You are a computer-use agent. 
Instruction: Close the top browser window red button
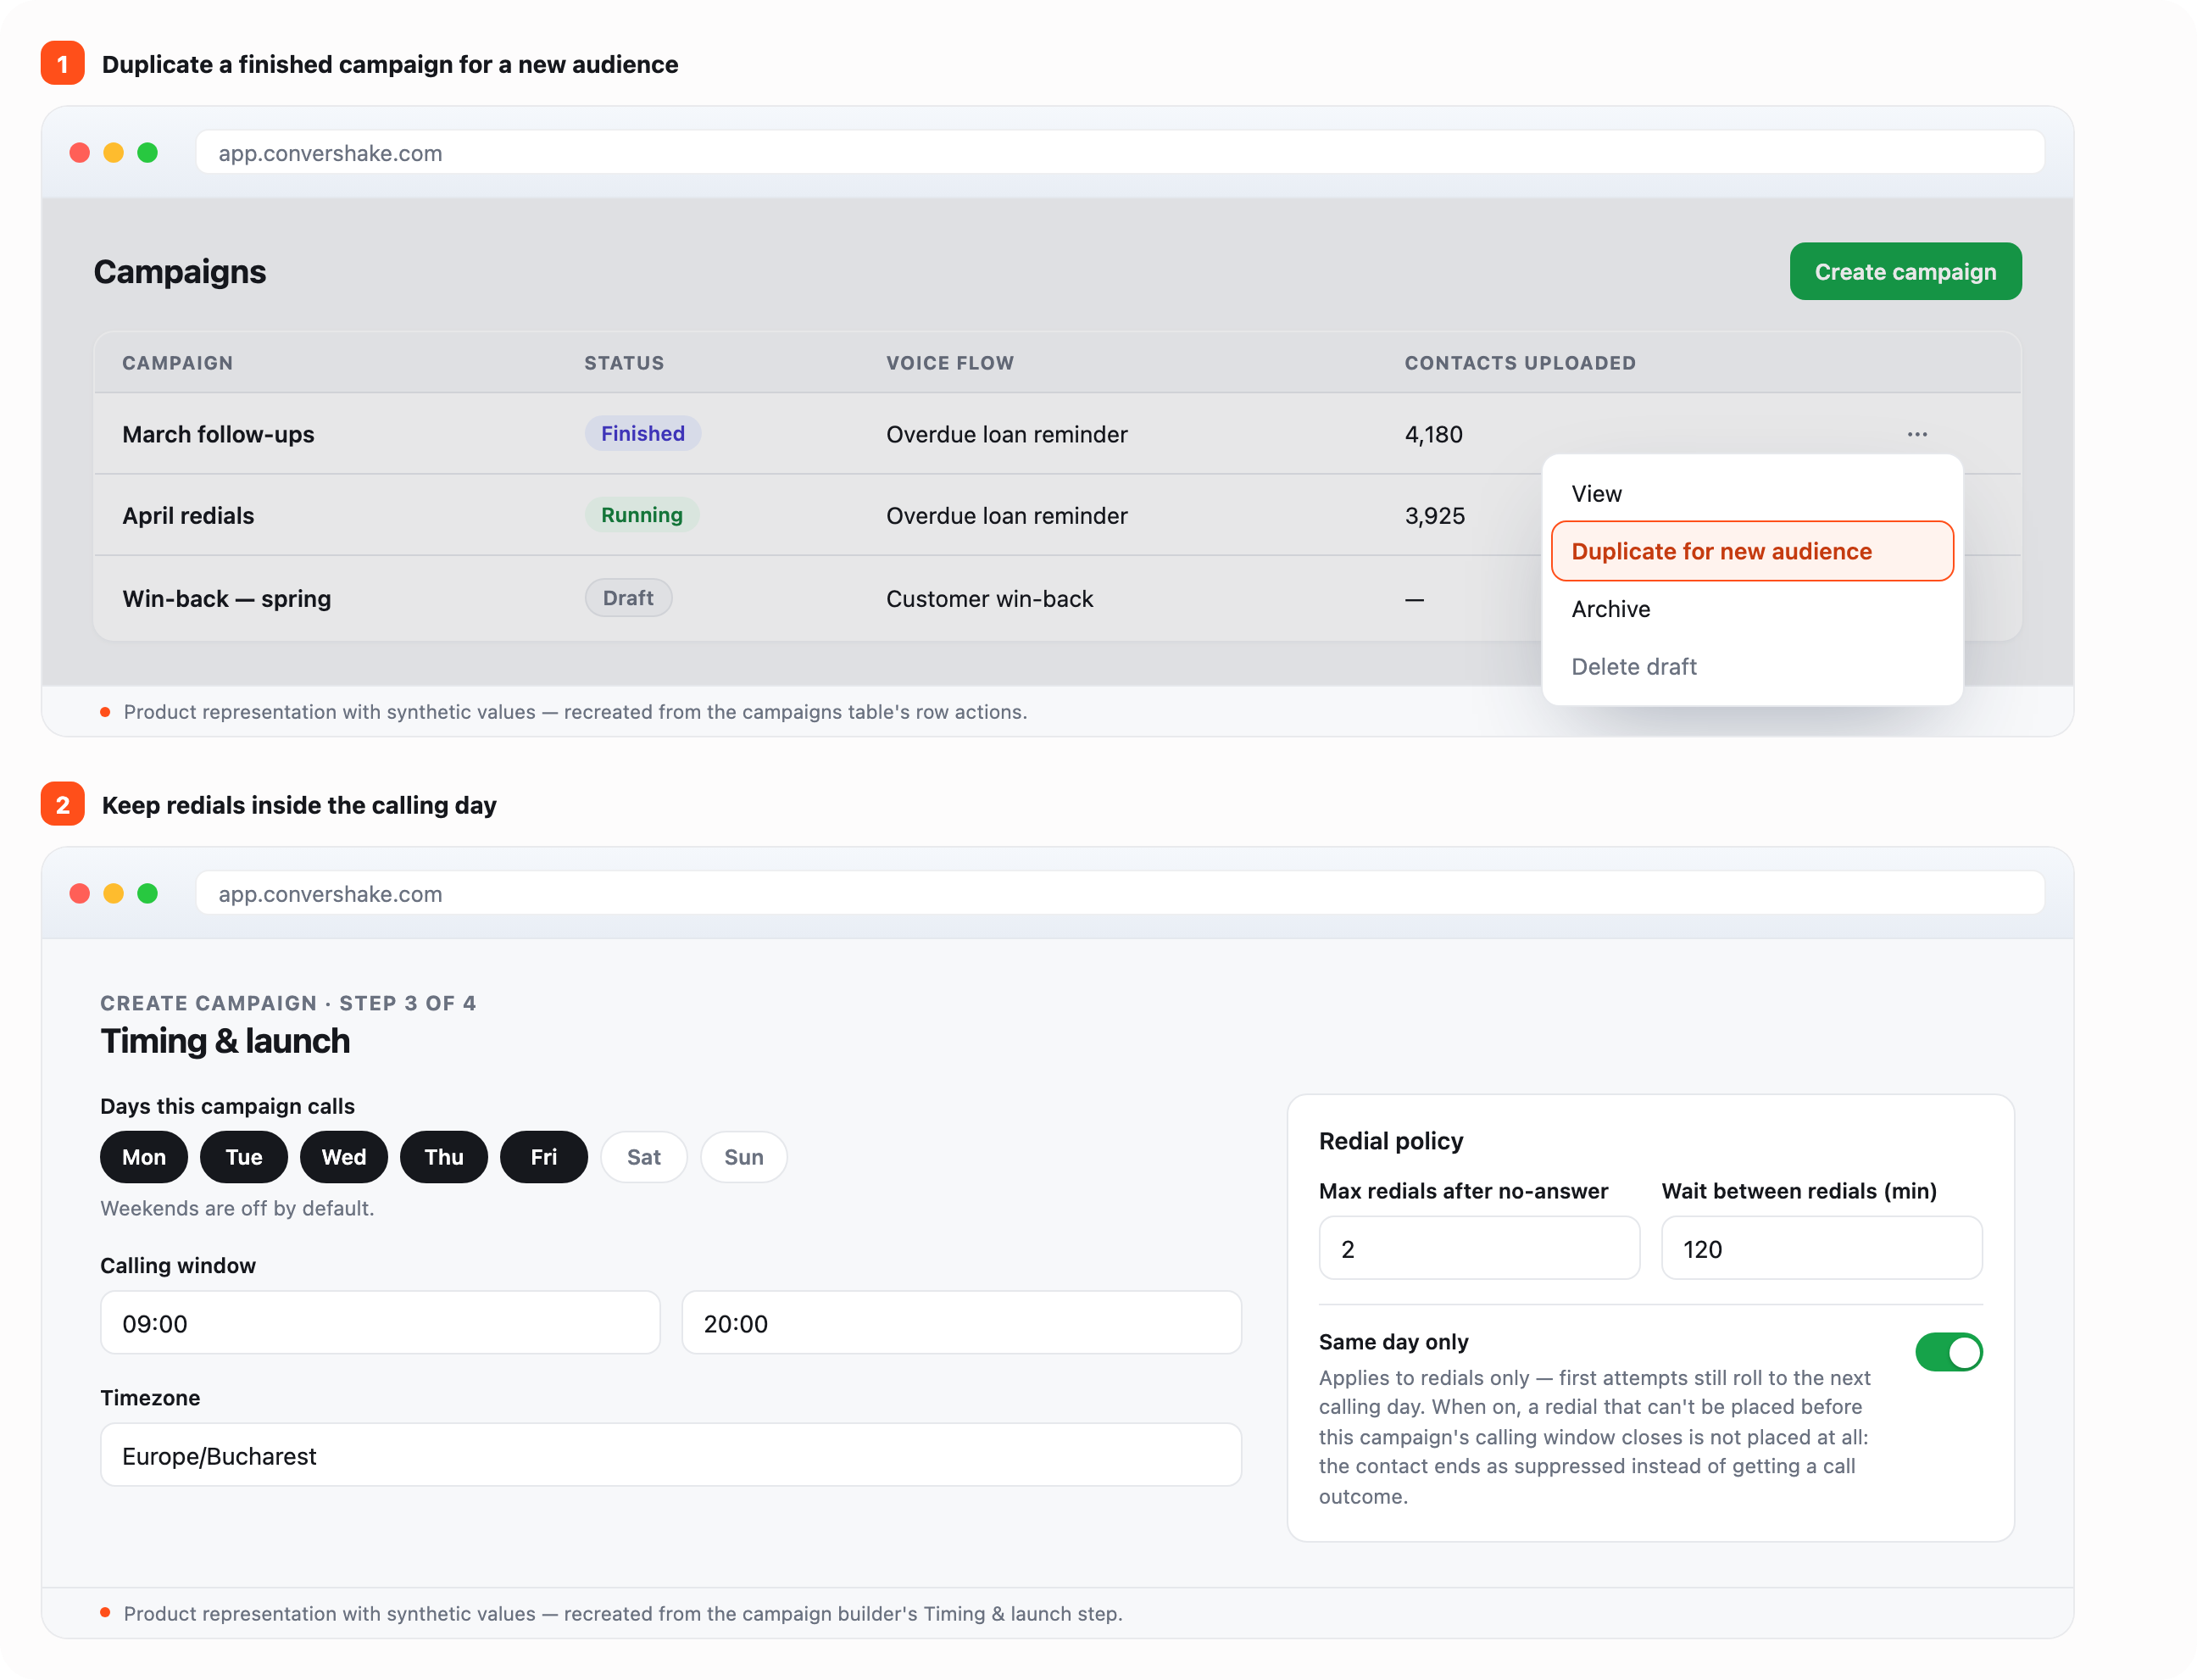tap(80, 153)
